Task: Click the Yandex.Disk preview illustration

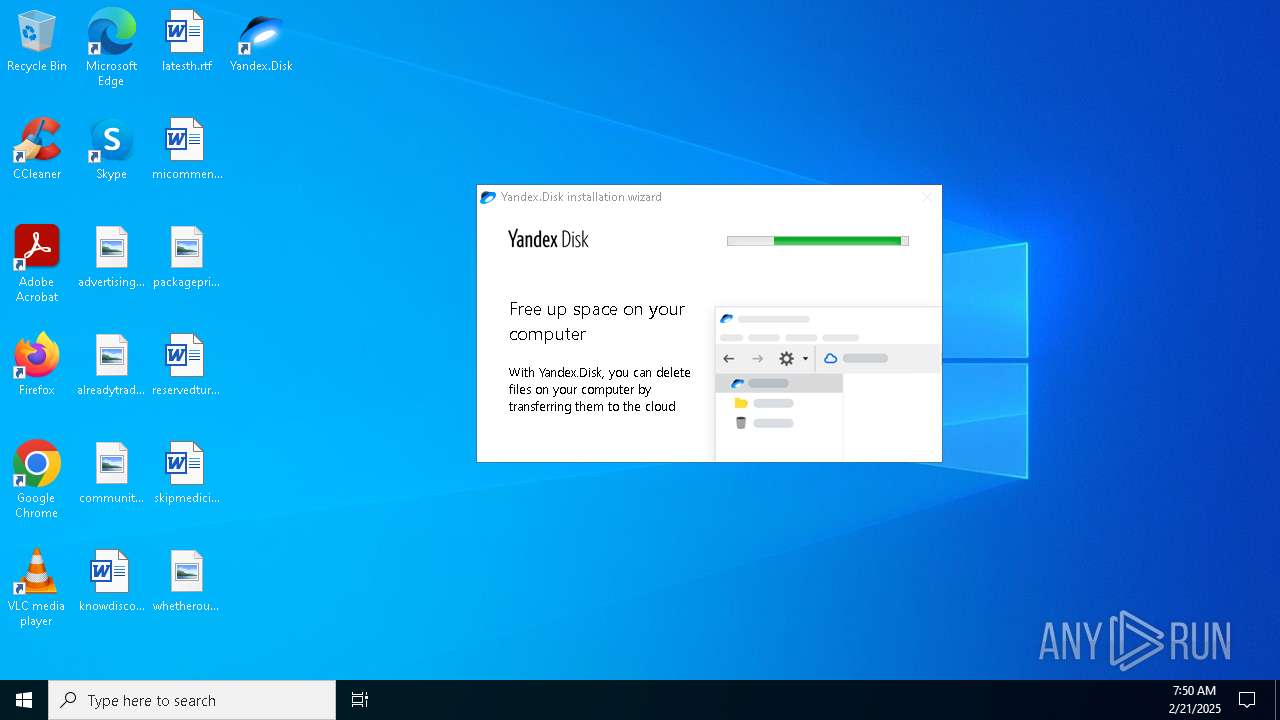Action: [x=828, y=384]
